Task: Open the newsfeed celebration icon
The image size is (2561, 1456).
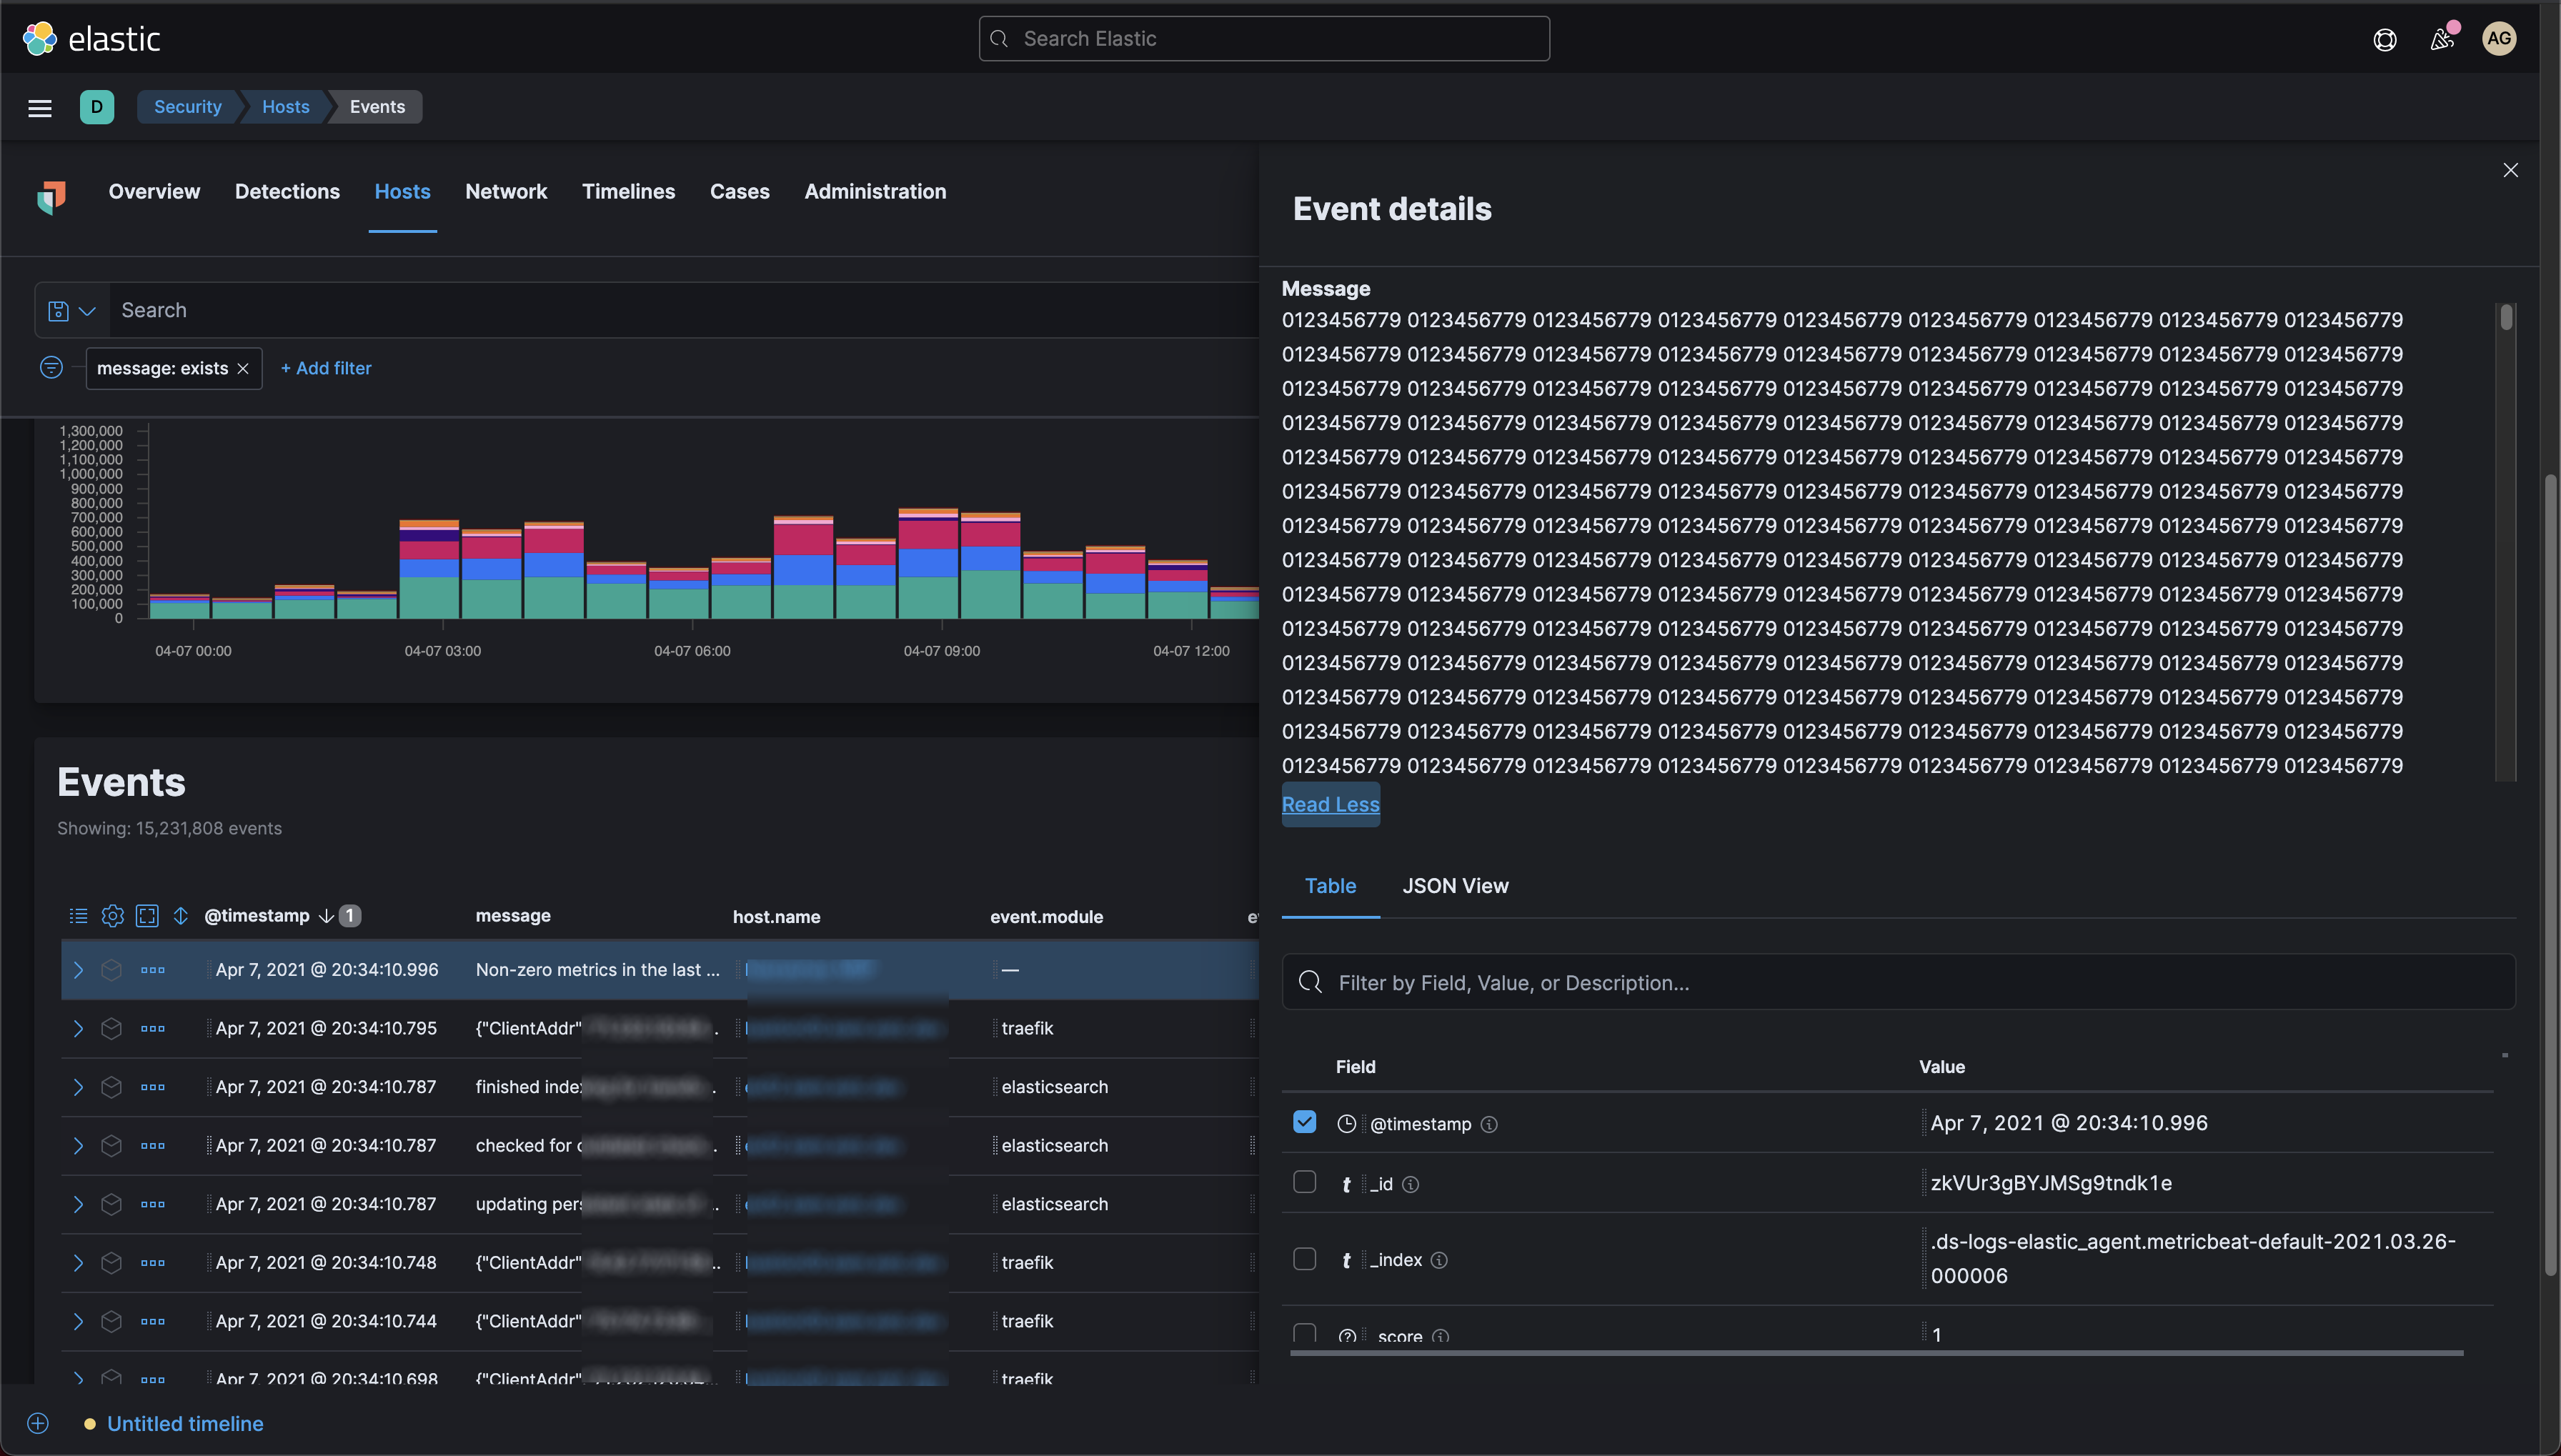Action: coord(2442,39)
